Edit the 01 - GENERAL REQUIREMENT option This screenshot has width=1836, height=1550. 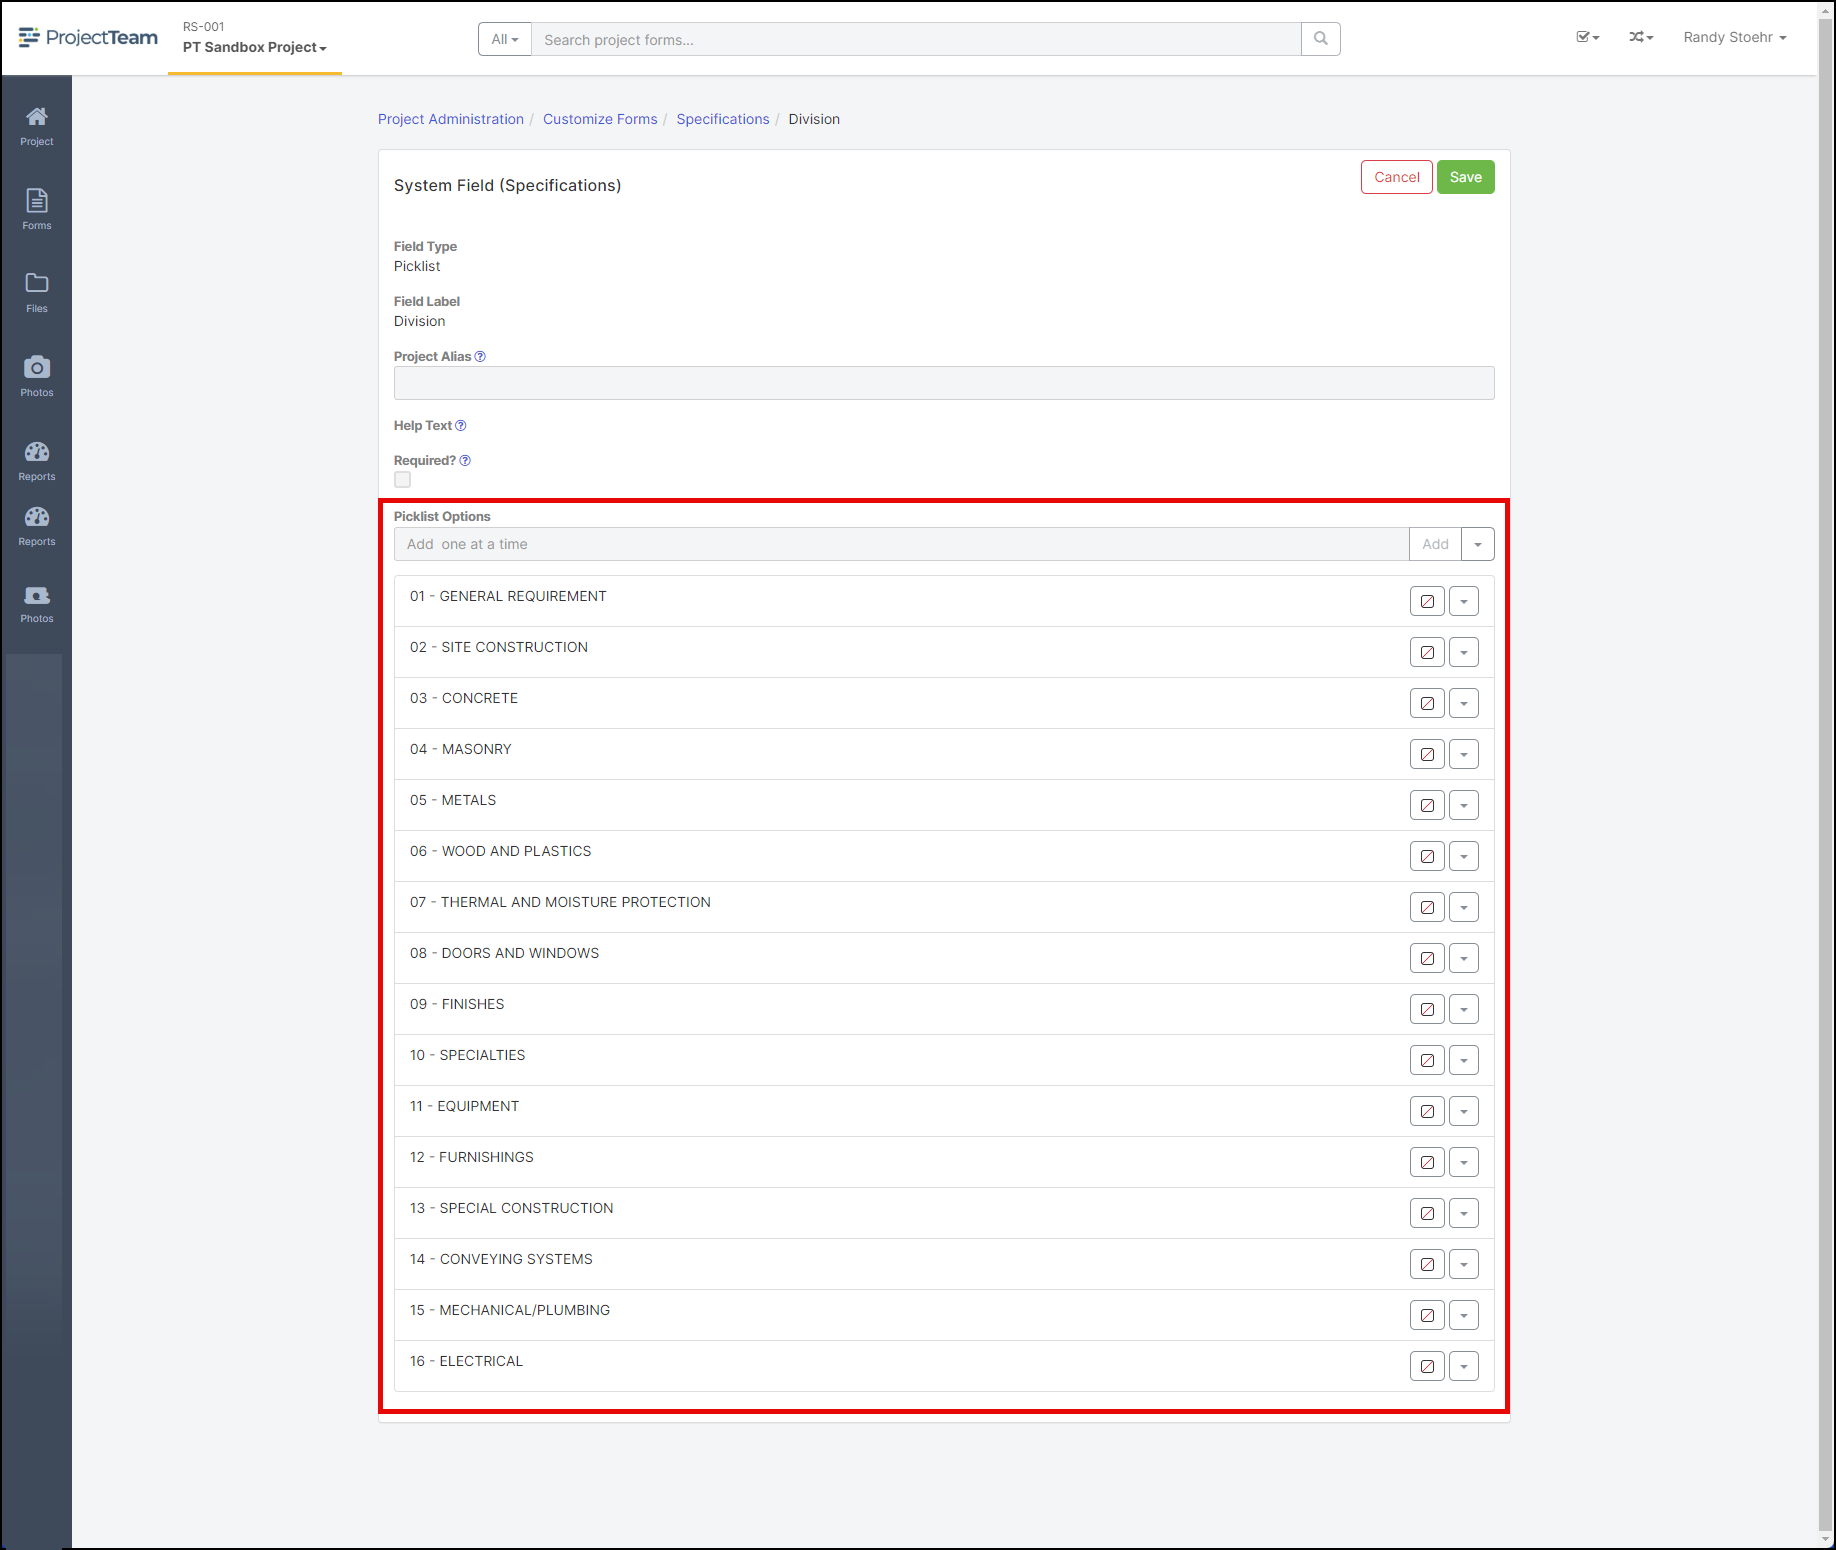(1427, 602)
